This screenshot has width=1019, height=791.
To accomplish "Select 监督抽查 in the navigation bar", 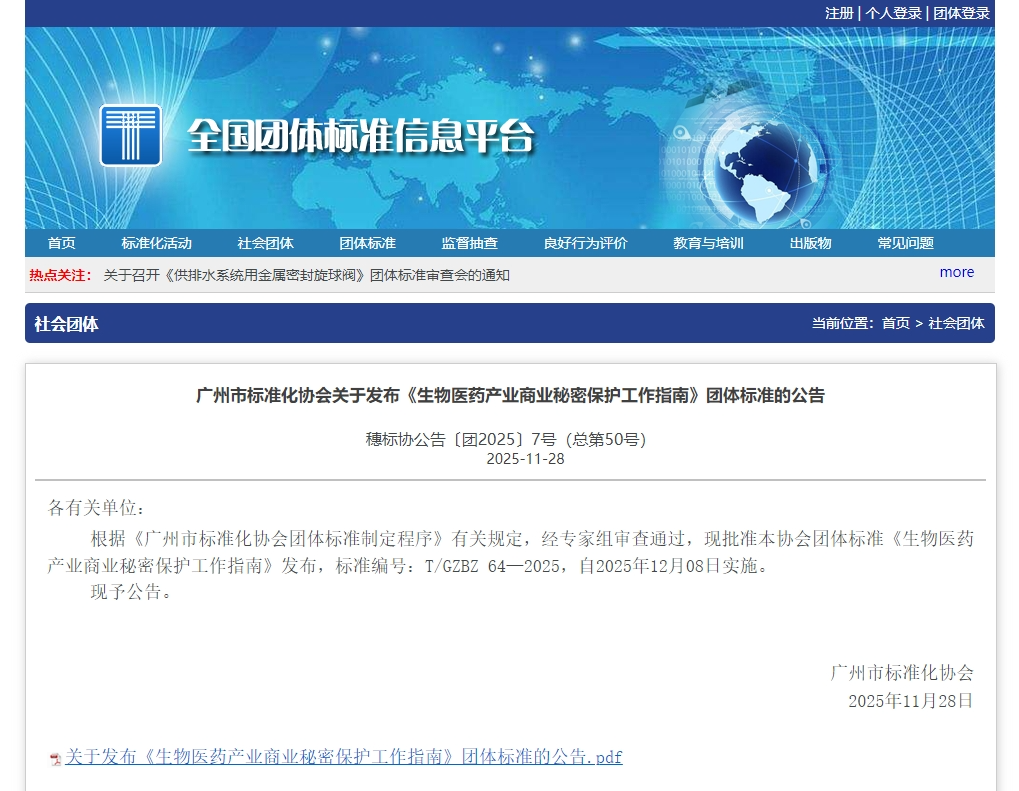I will (469, 243).
